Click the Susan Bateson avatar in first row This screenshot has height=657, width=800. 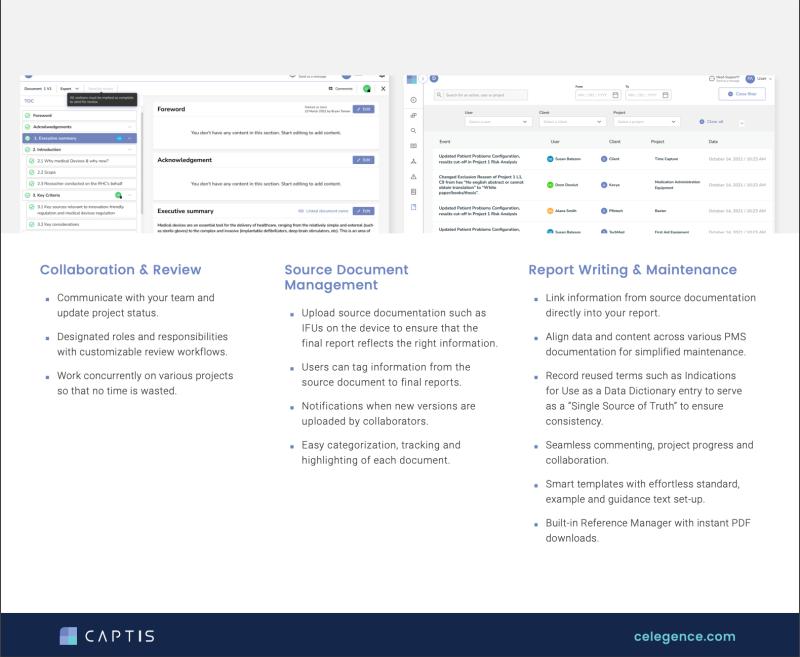[550, 159]
